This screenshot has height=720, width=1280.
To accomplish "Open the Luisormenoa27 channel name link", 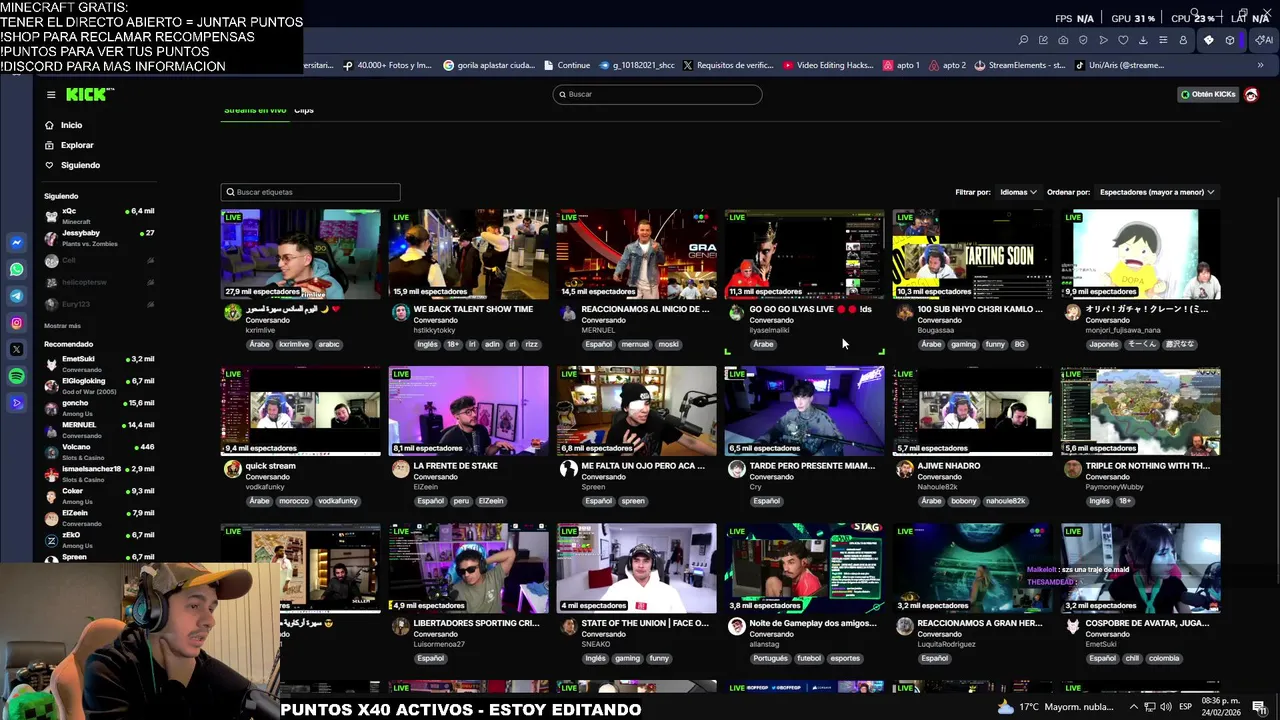I will click(439, 644).
